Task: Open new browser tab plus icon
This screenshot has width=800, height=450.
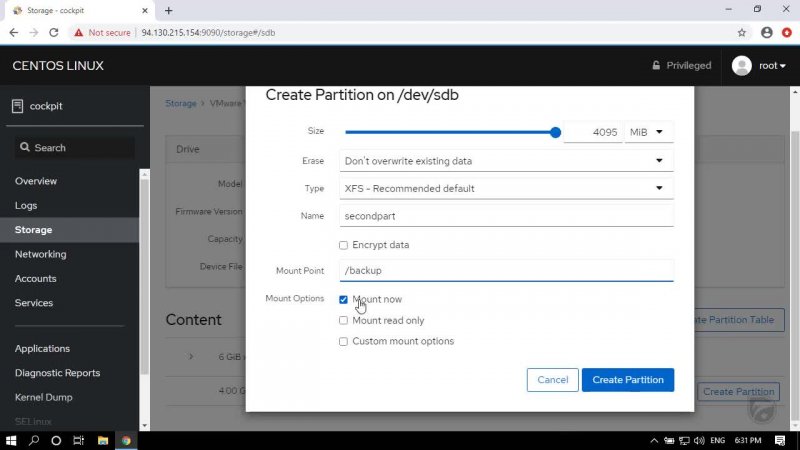Action: (x=168, y=10)
